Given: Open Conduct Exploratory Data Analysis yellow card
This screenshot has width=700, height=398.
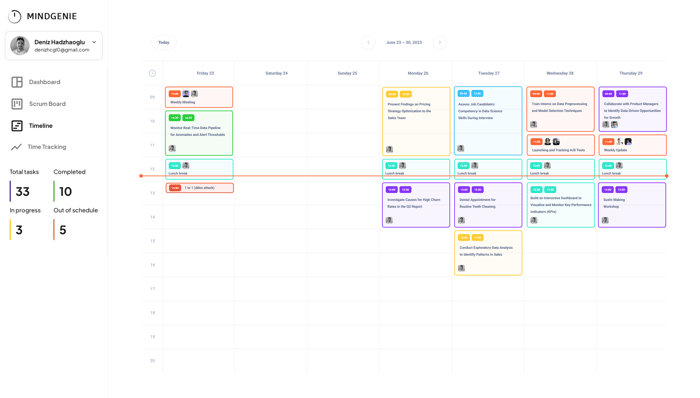Looking at the screenshot, I should (488, 253).
